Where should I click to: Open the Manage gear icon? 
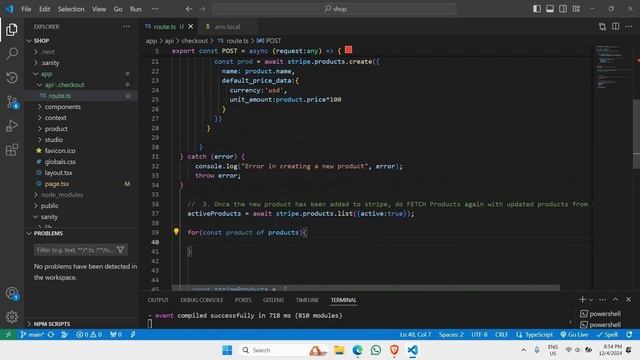coord(12,317)
